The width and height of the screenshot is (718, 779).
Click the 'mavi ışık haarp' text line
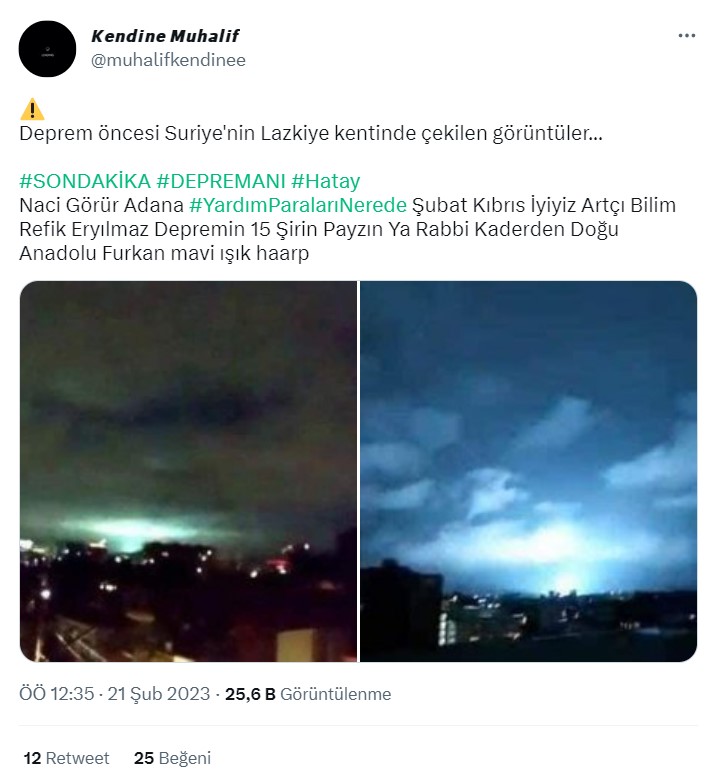click(239, 253)
